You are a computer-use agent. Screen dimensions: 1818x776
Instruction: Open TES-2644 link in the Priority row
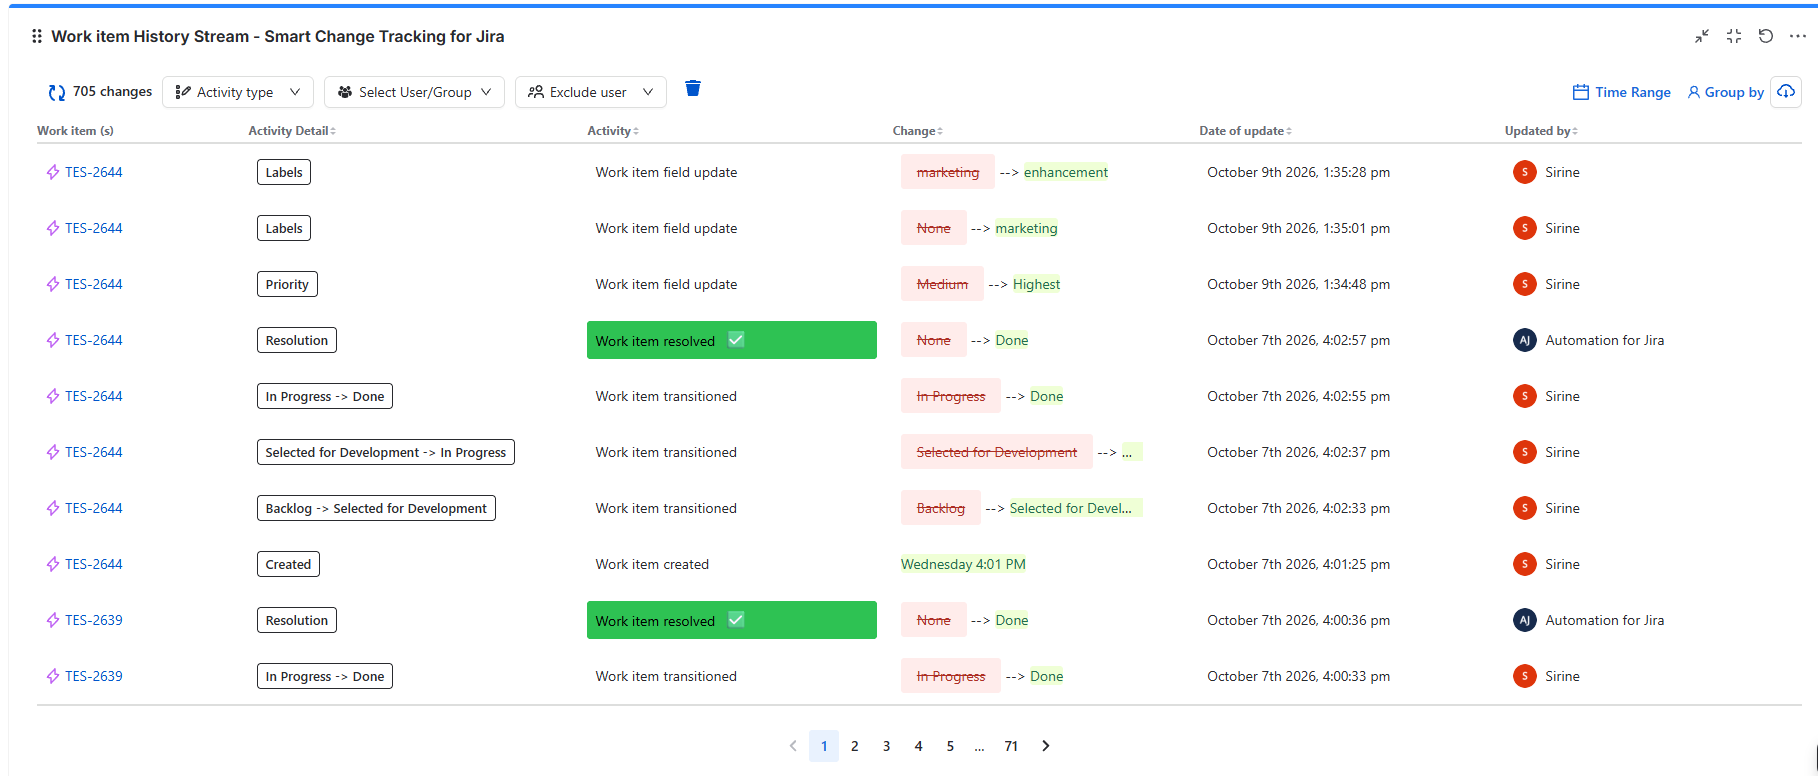pos(93,284)
